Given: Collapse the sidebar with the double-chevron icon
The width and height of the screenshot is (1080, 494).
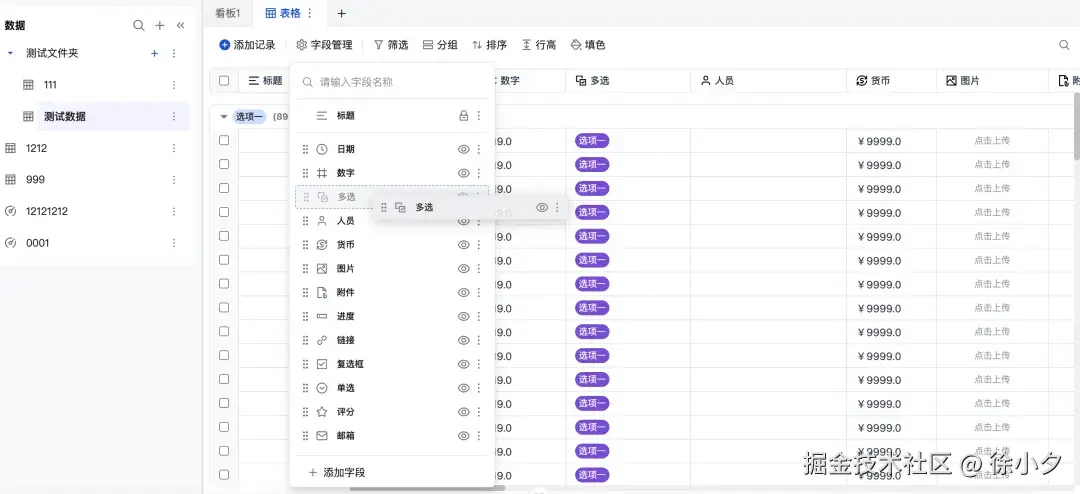Looking at the screenshot, I should 181,25.
